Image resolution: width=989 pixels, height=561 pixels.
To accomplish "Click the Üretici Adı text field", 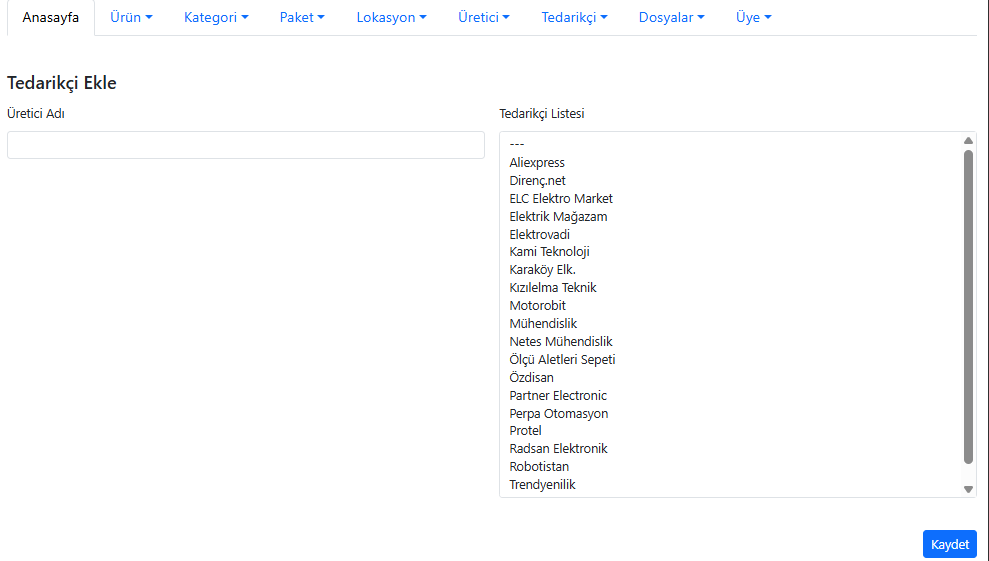I will pos(246,145).
